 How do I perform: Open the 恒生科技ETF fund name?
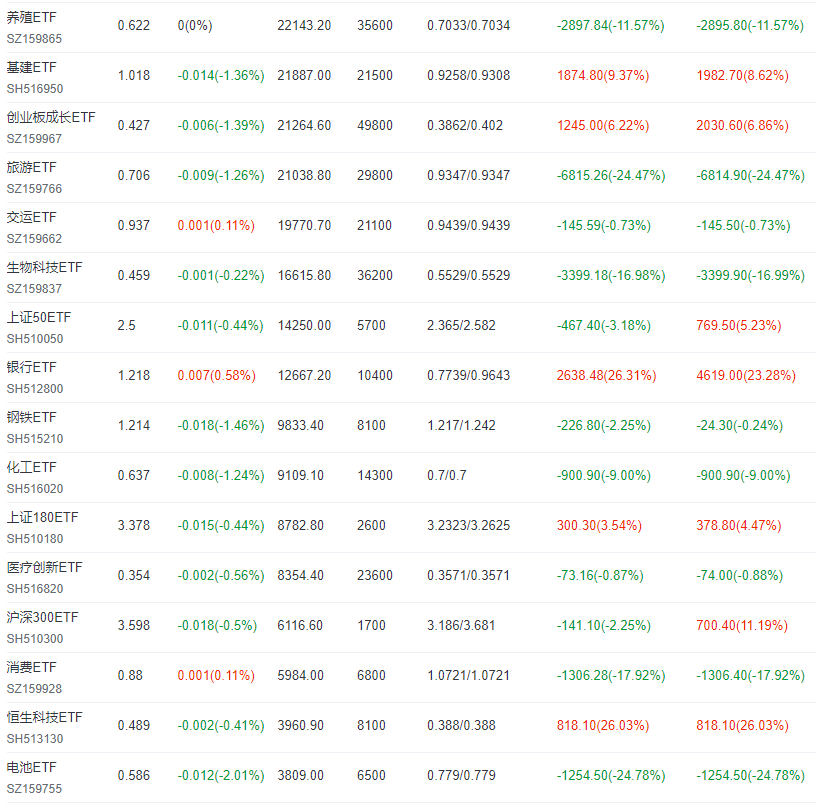[44, 717]
